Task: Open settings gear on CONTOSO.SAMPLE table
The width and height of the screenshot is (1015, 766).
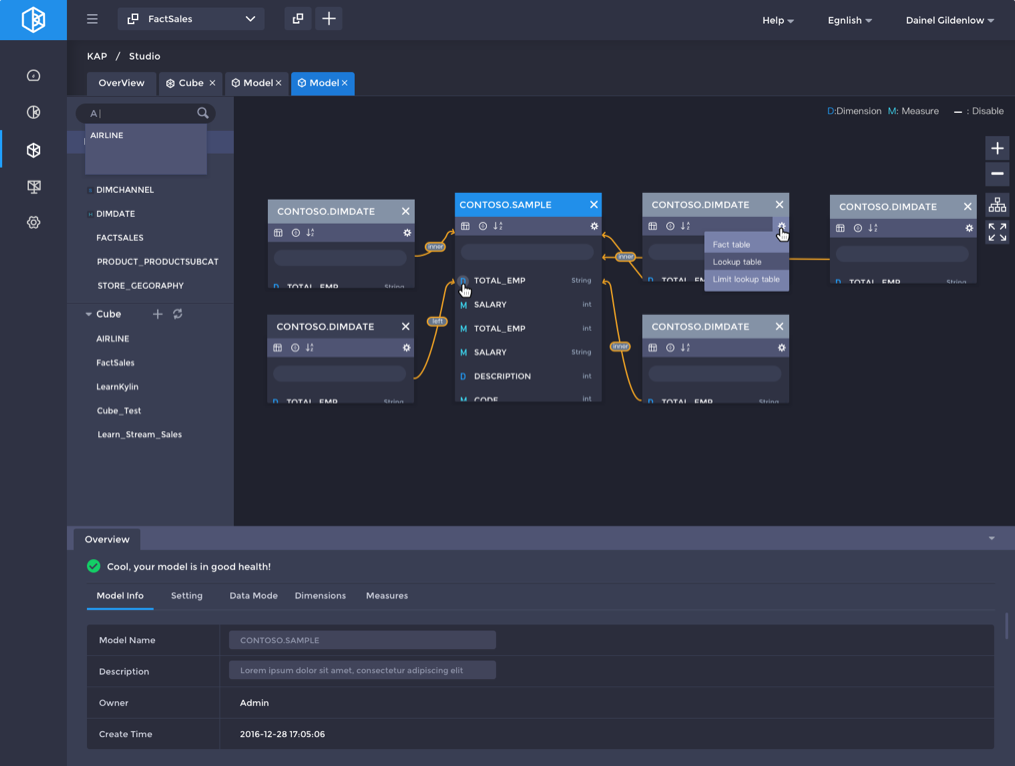Action: click(x=594, y=226)
